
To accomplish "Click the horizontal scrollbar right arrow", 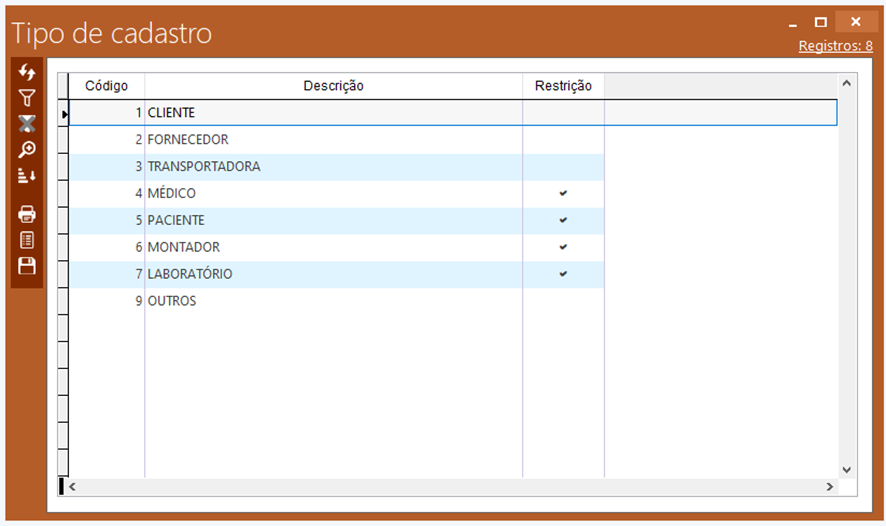I will click(x=829, y=487).
